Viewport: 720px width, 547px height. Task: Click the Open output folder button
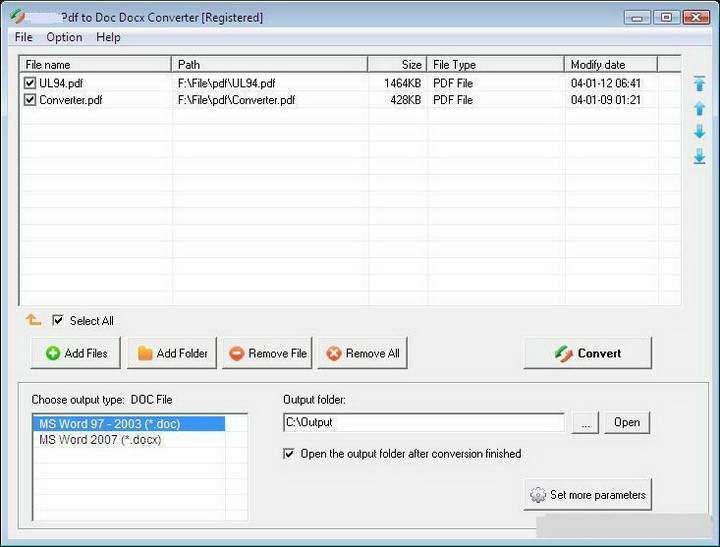tap(627, 423)
